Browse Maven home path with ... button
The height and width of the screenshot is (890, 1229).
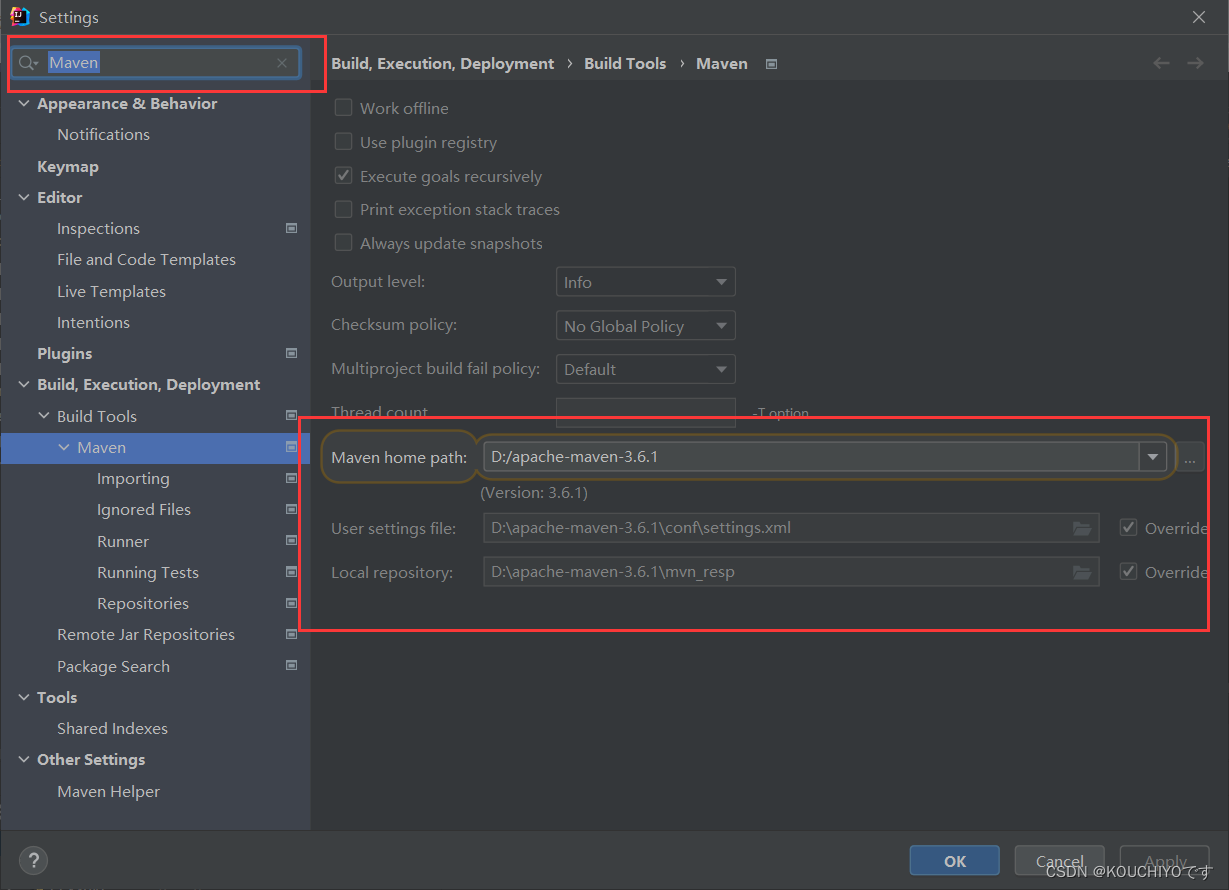(x=1190, y=458)
